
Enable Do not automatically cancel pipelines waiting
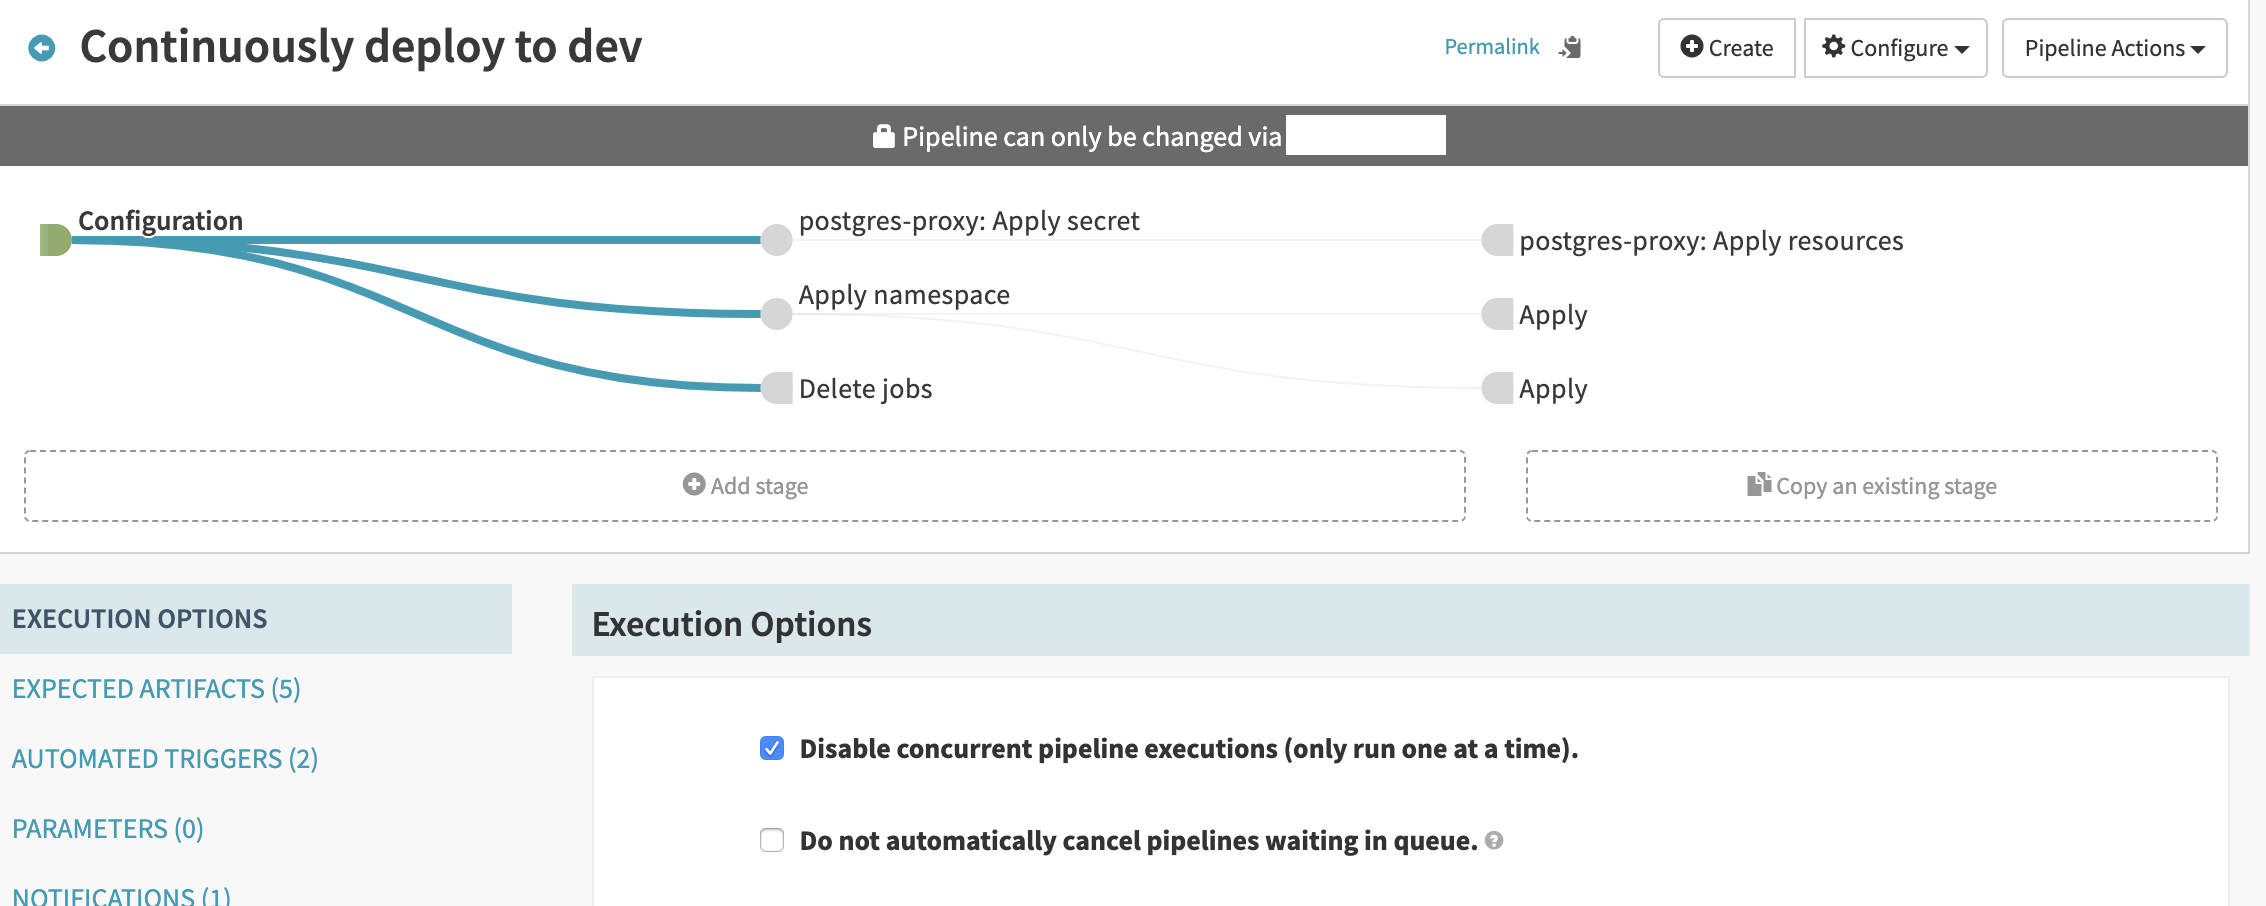point(771,840)
